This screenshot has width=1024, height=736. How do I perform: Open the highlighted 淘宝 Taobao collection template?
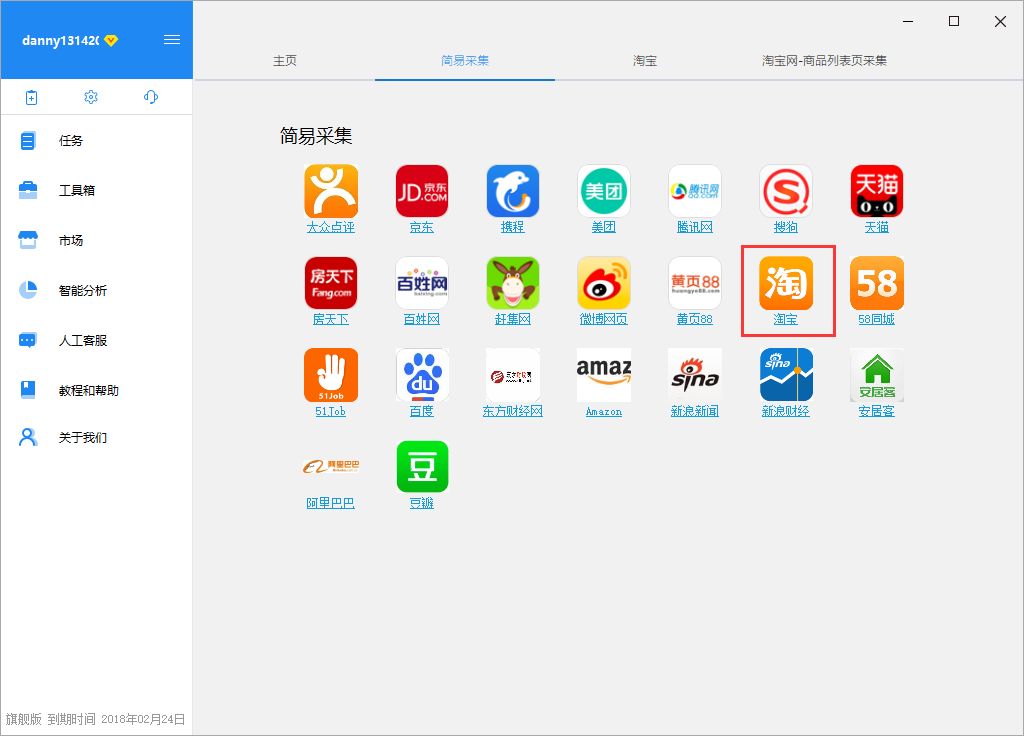pyautogui.click(x=785, y=285)
